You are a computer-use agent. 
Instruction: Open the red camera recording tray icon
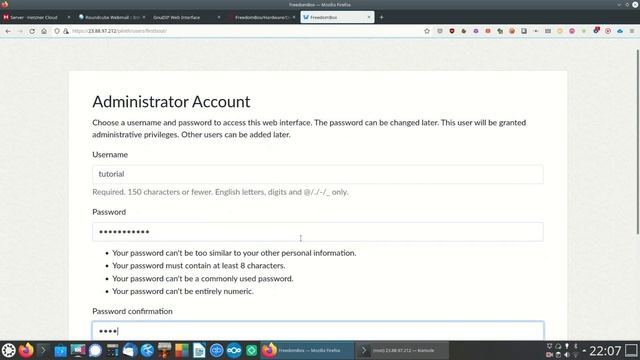click(x=549, y=355)
